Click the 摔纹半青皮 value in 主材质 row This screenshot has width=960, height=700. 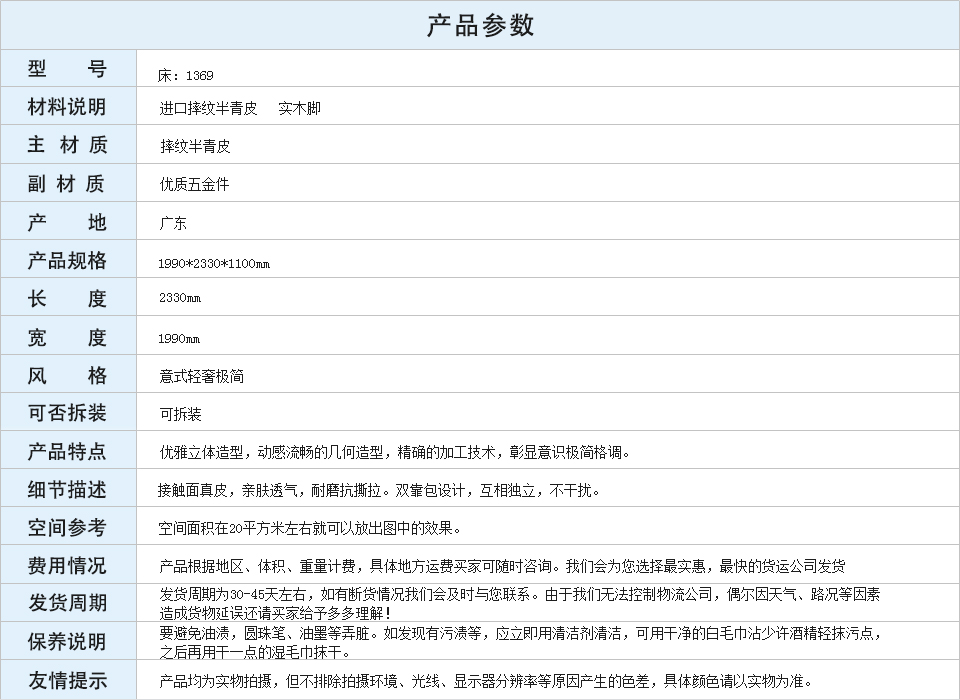pos(195,146)
